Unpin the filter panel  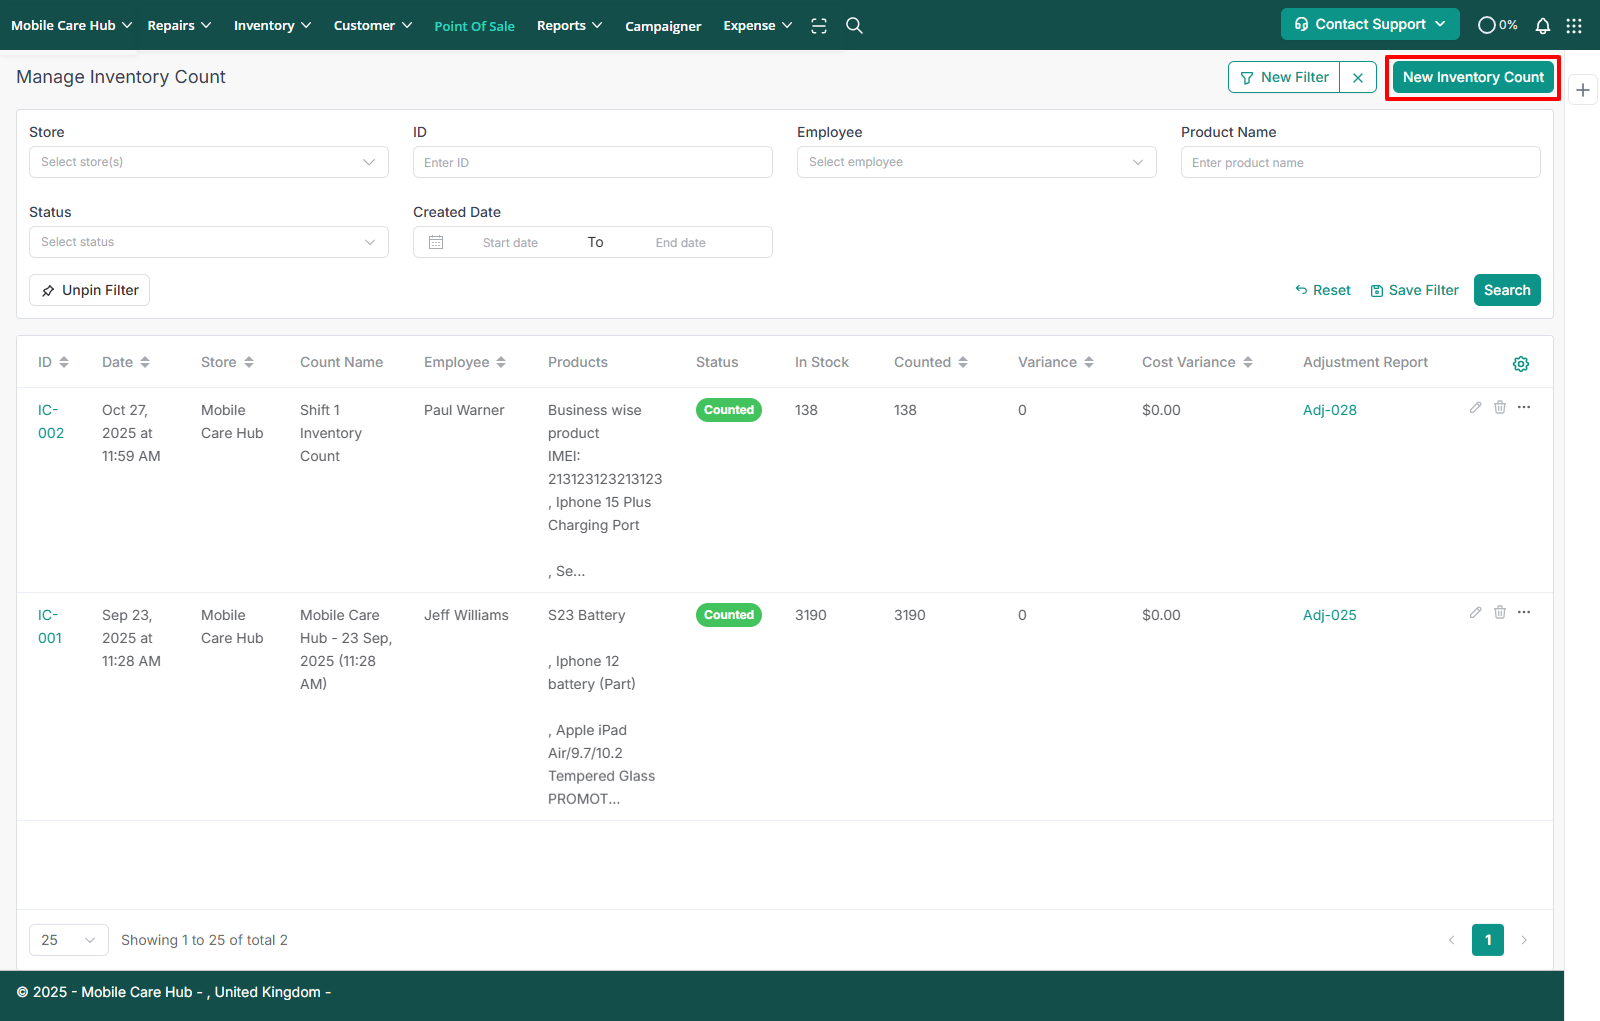tap(90, 290)
